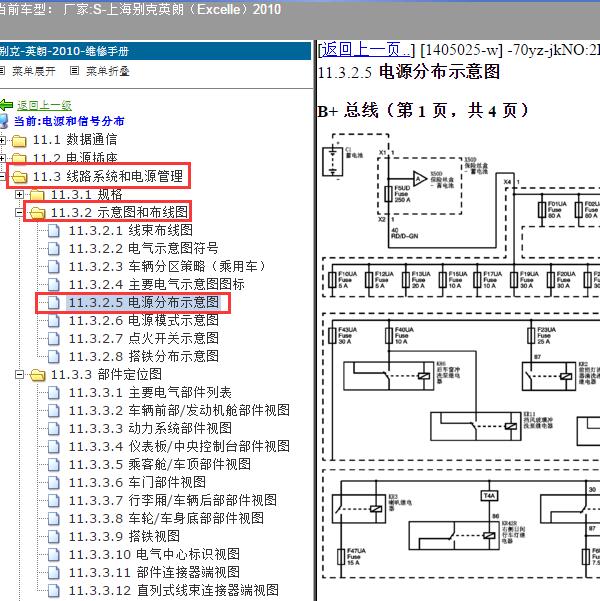Image resolution: width=600 pixels, height=601 pixels.
Task: Open 11.3.2.7 点火开关示意图
Action: click(x=144, y=338)
